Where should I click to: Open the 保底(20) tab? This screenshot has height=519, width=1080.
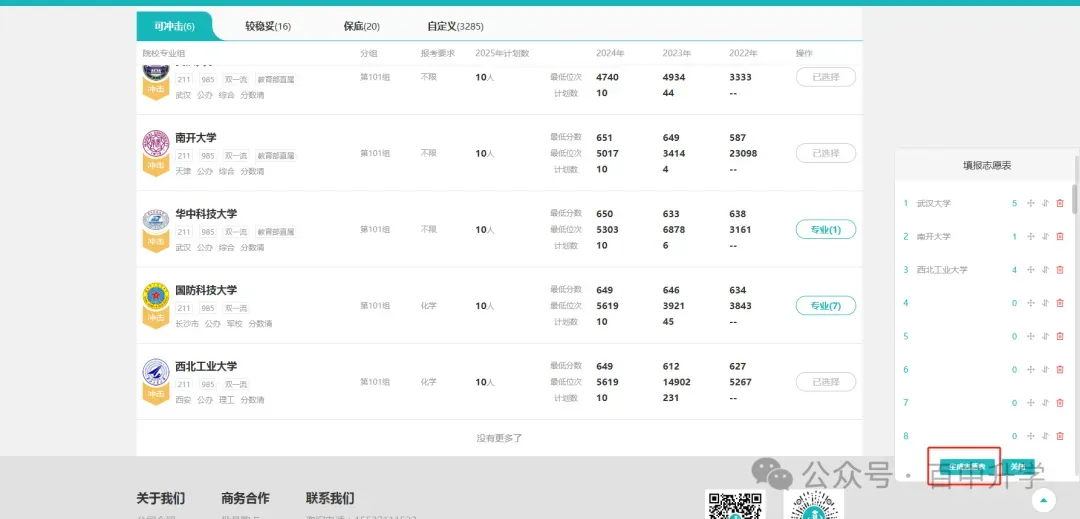pos(362,26)
